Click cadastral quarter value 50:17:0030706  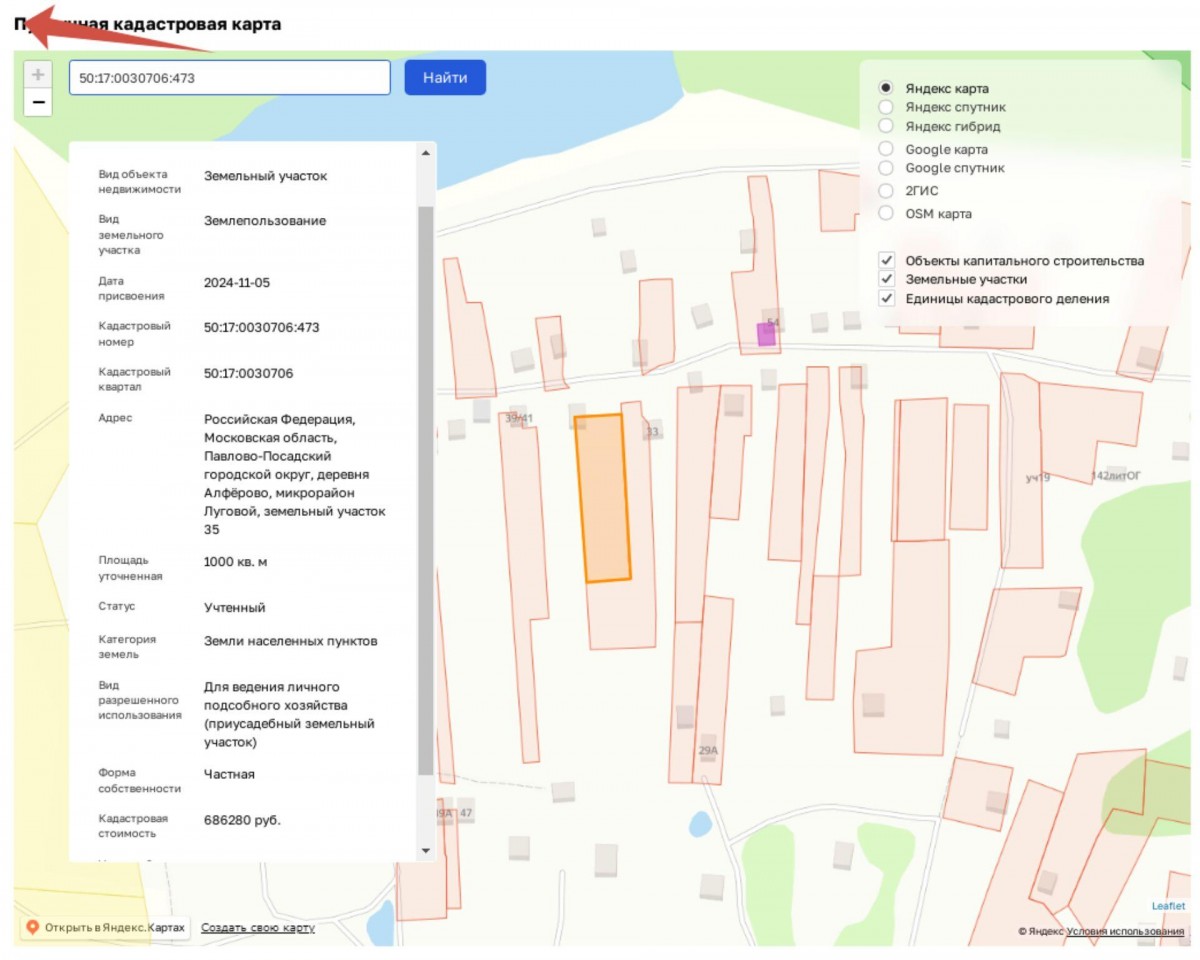click(249, 373)
